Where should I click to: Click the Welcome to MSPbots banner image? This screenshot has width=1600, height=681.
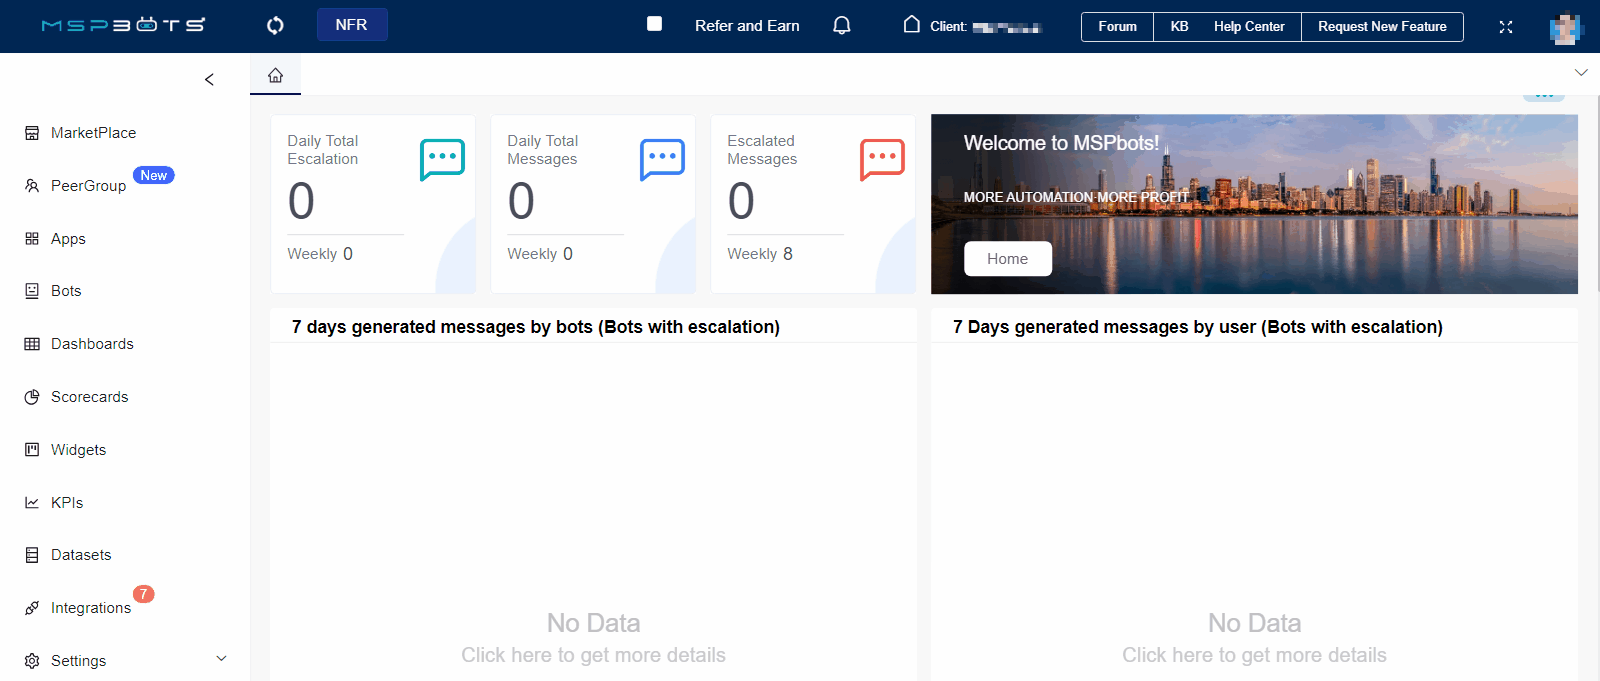[1254, 204]
